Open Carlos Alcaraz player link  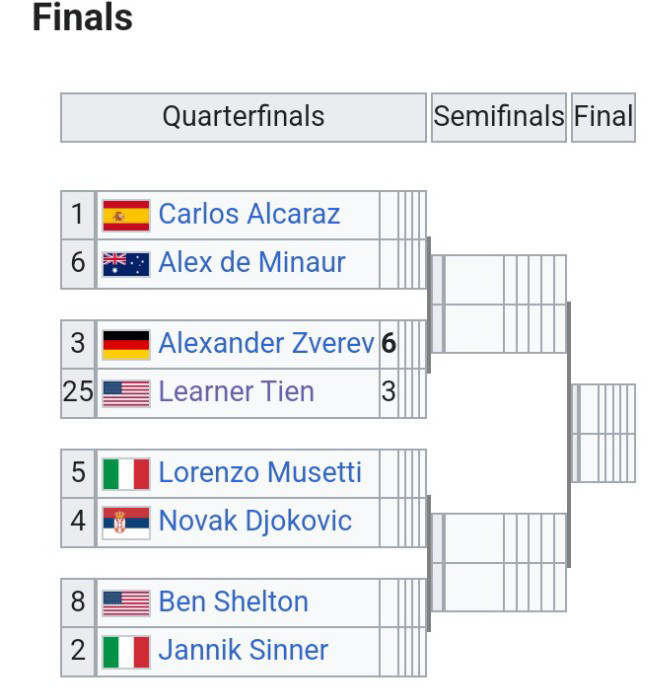click(x=249, y=214)
